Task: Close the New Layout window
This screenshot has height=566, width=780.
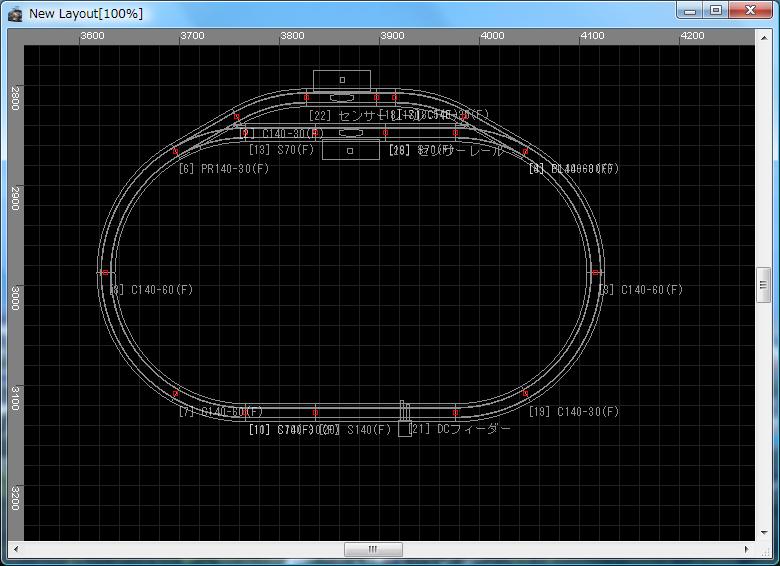Action: [750, 10]
